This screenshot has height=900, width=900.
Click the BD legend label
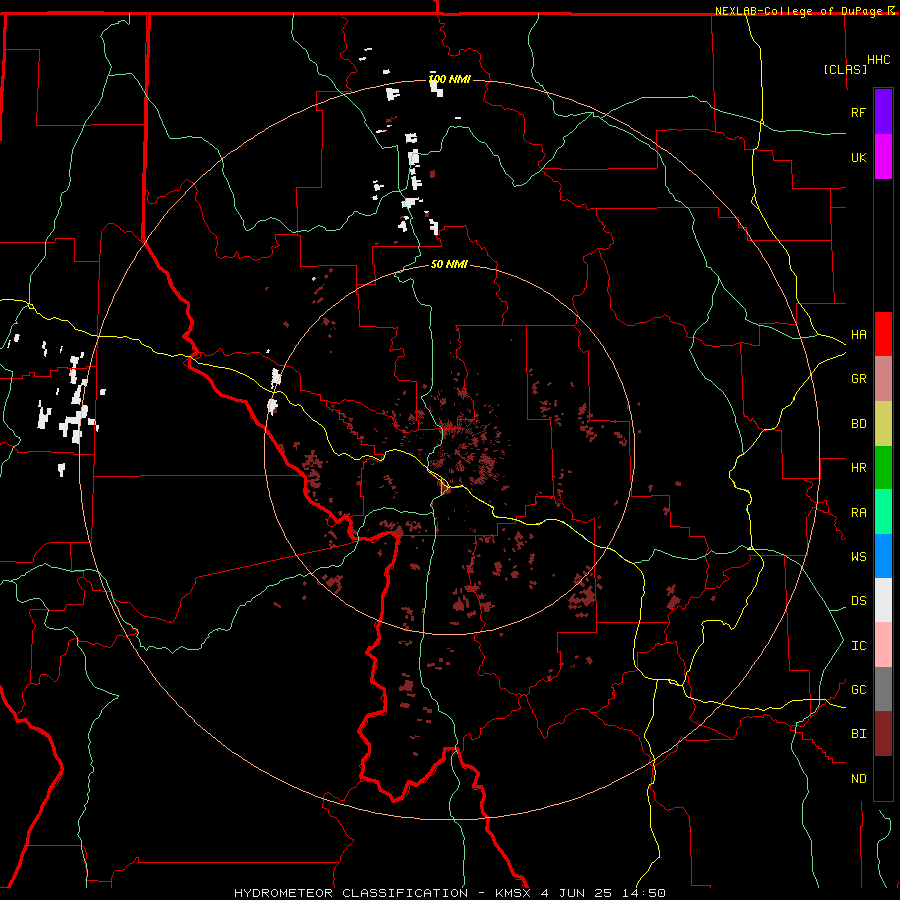coord(858,424)
